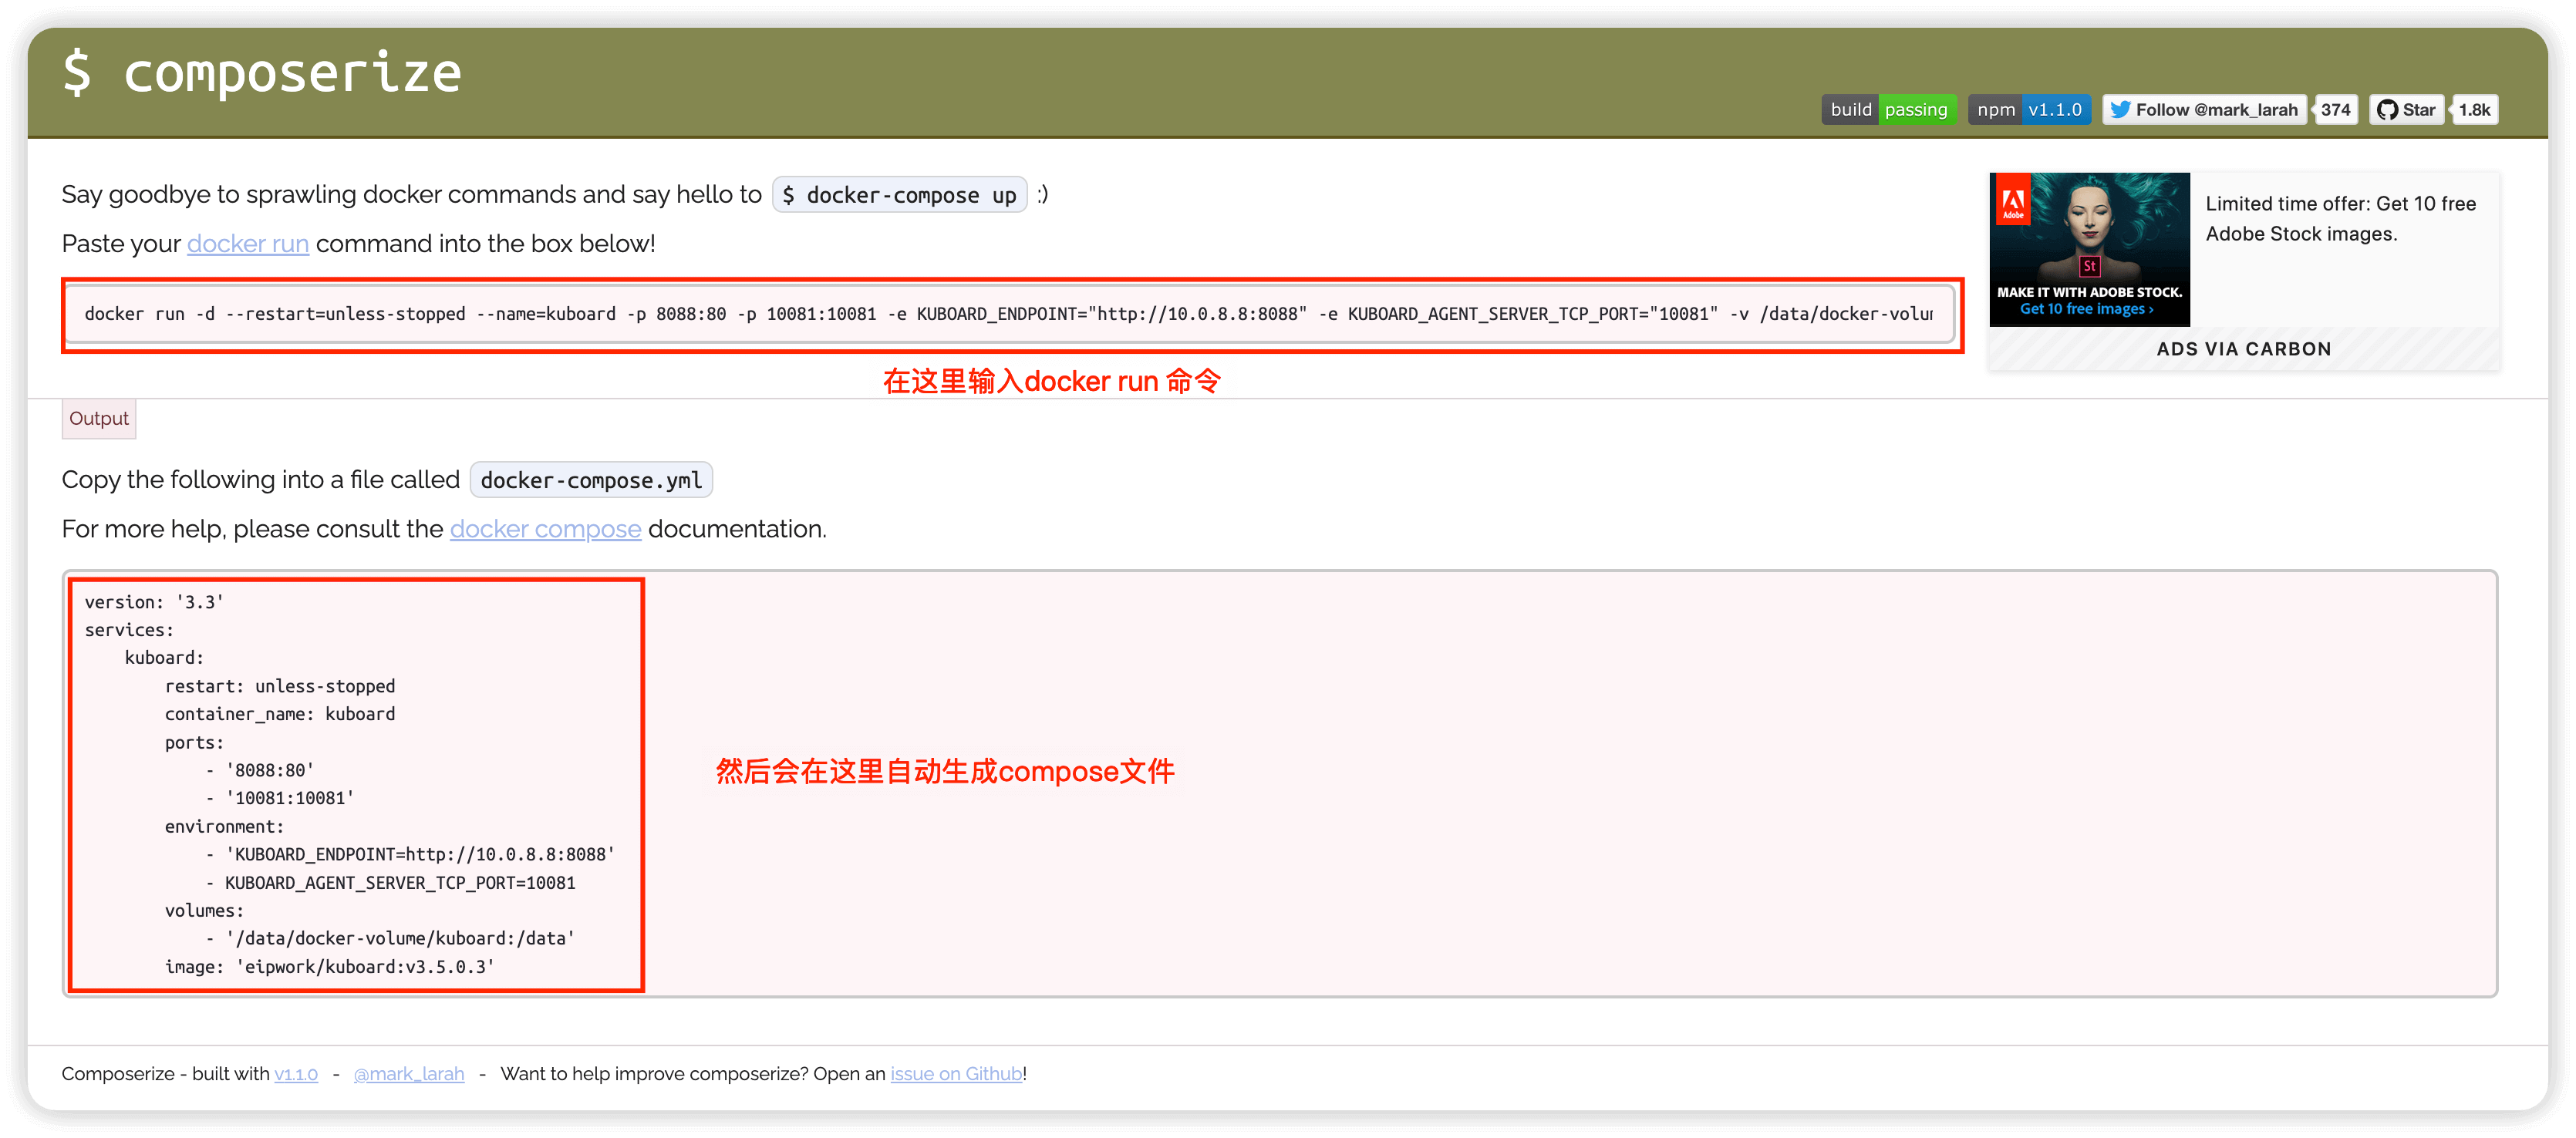Open the issue on Github link
The image size is (2576, 1138).
(x=956, y=1074)
